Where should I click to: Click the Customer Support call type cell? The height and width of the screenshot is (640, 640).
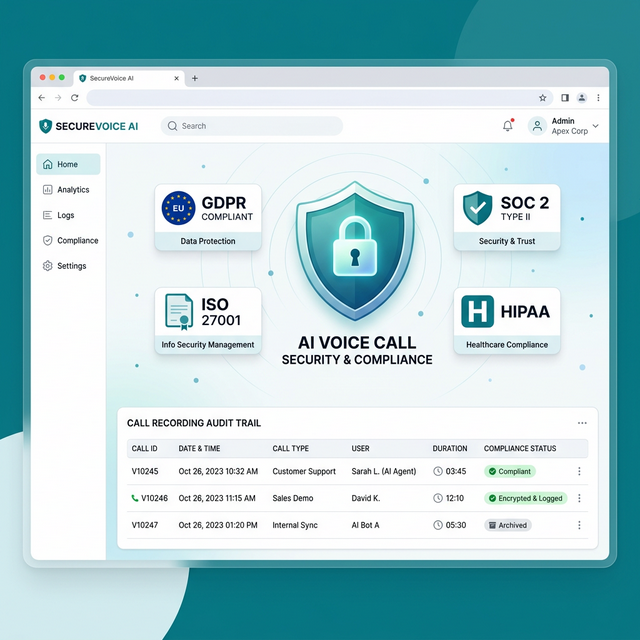[304, 471]
